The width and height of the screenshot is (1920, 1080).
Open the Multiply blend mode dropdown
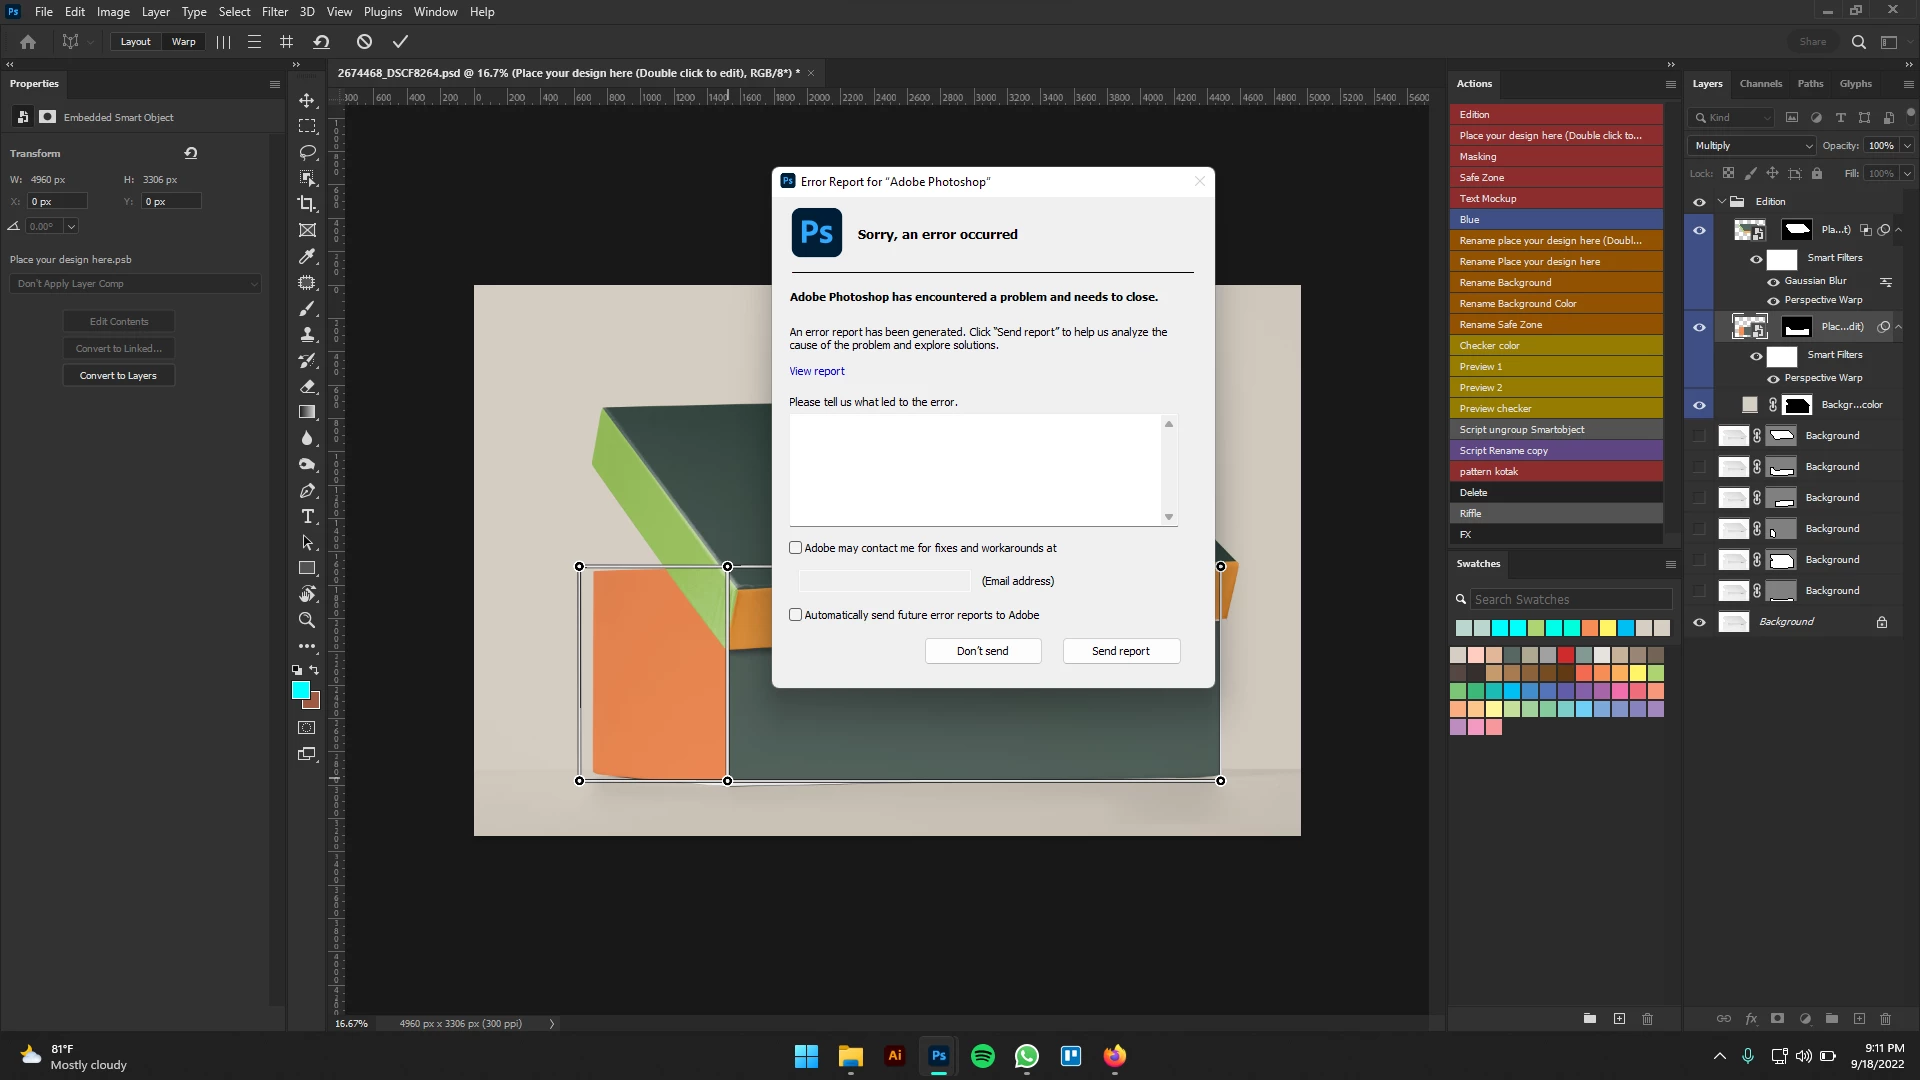point(1753,146)
